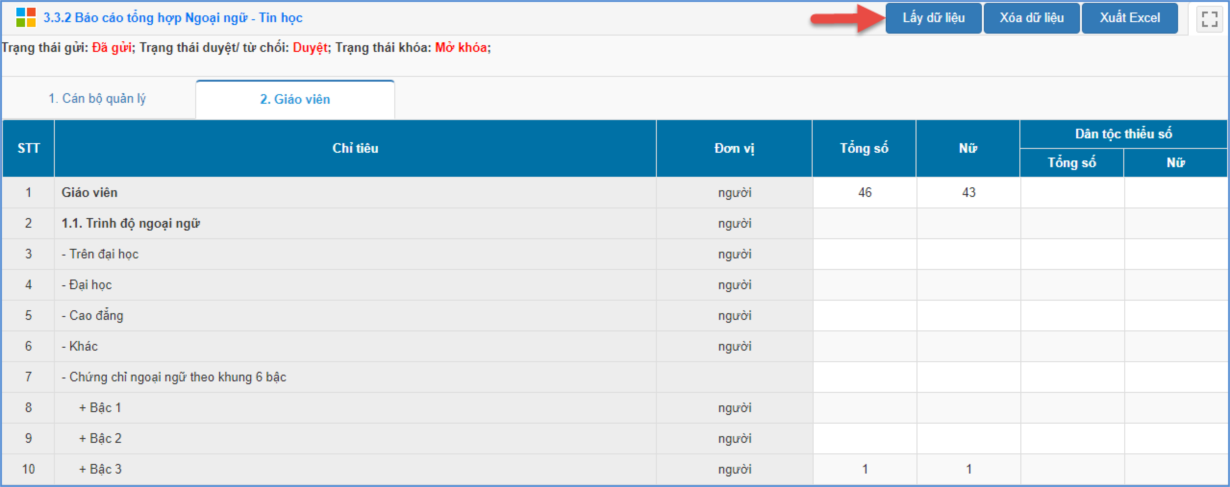The image size is (1230, 487).
Task: Click Dân tộc thiểu số Tổng số cell for Giáo viên
Action: [1071, 193]
